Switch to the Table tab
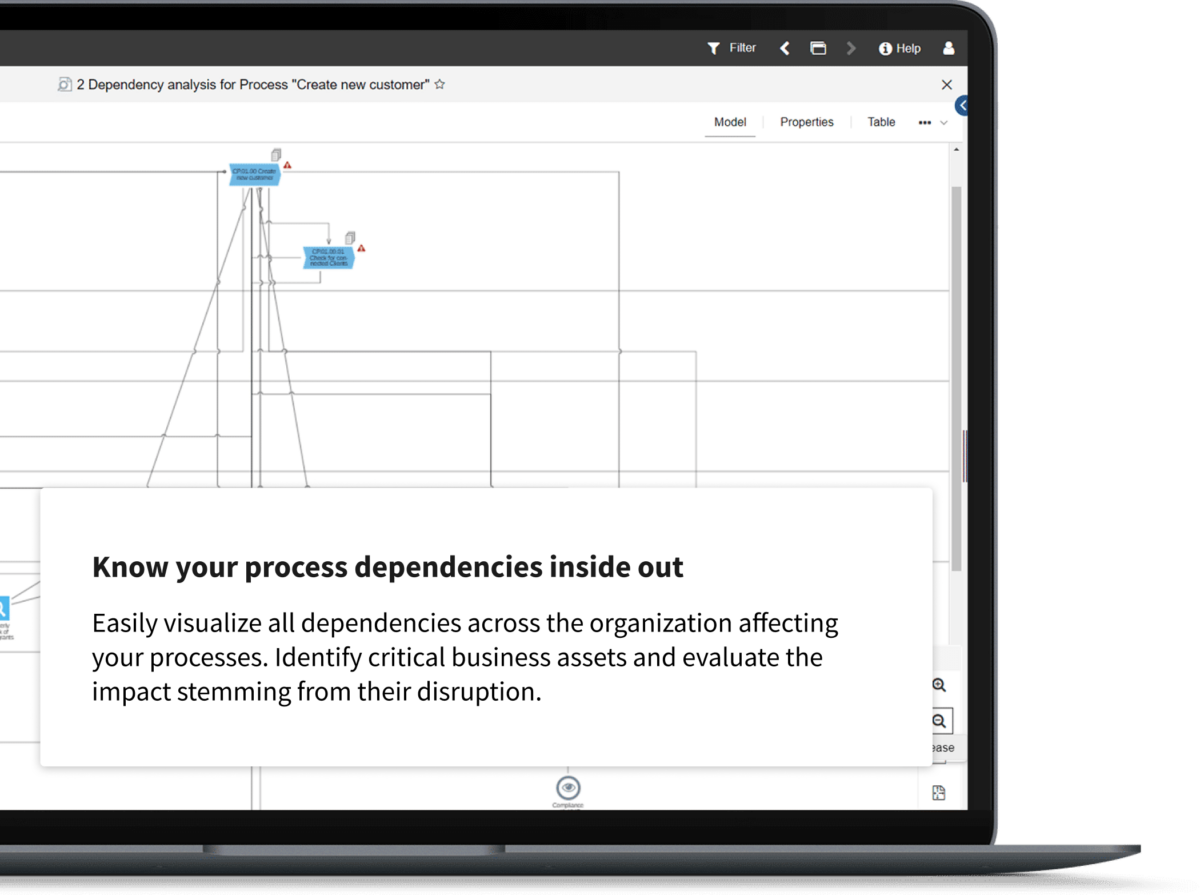 881,122
